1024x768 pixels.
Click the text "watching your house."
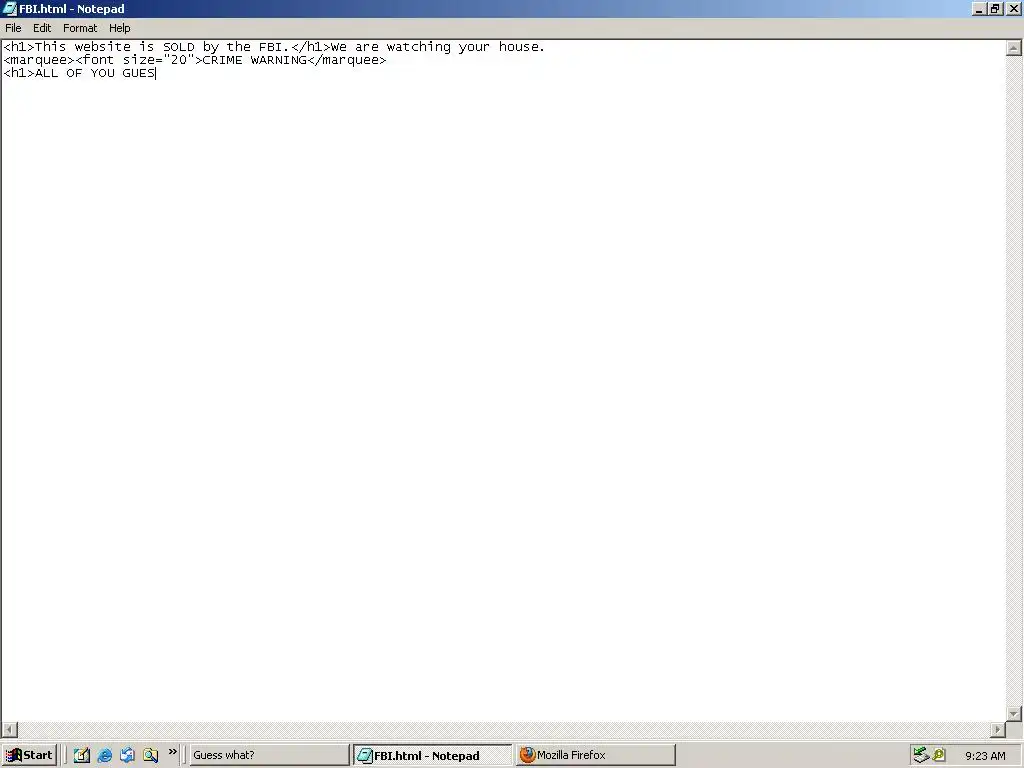[466, 47]
